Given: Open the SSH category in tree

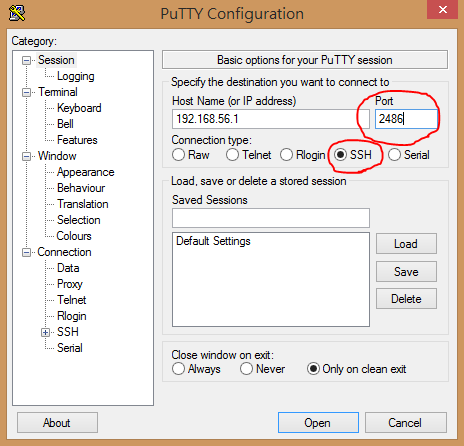Looking at the screenshot, I should pos(68,332).
